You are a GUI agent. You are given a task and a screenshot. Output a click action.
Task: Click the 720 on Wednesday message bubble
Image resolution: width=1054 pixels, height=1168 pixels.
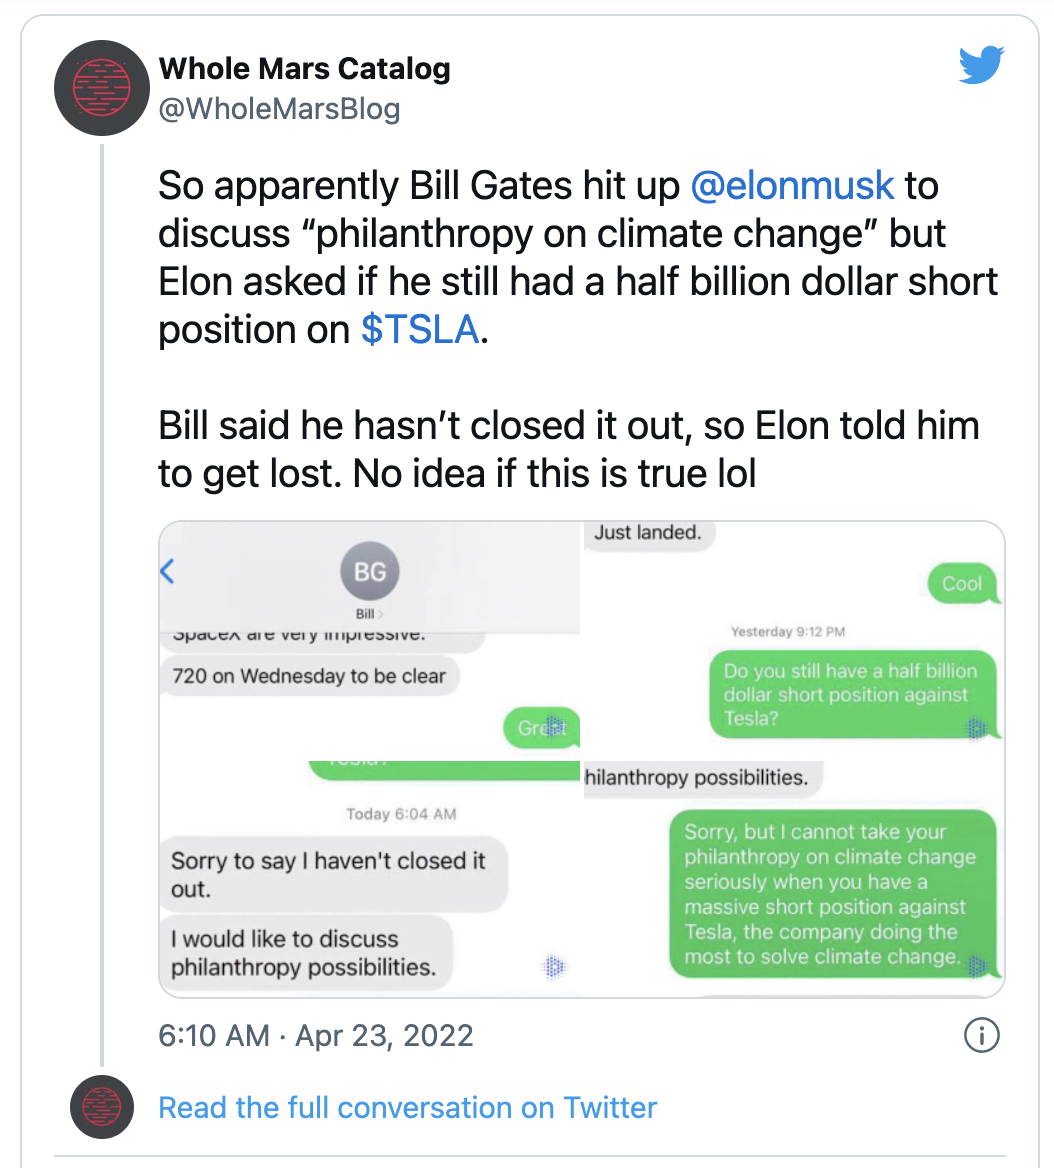point(310,676)
